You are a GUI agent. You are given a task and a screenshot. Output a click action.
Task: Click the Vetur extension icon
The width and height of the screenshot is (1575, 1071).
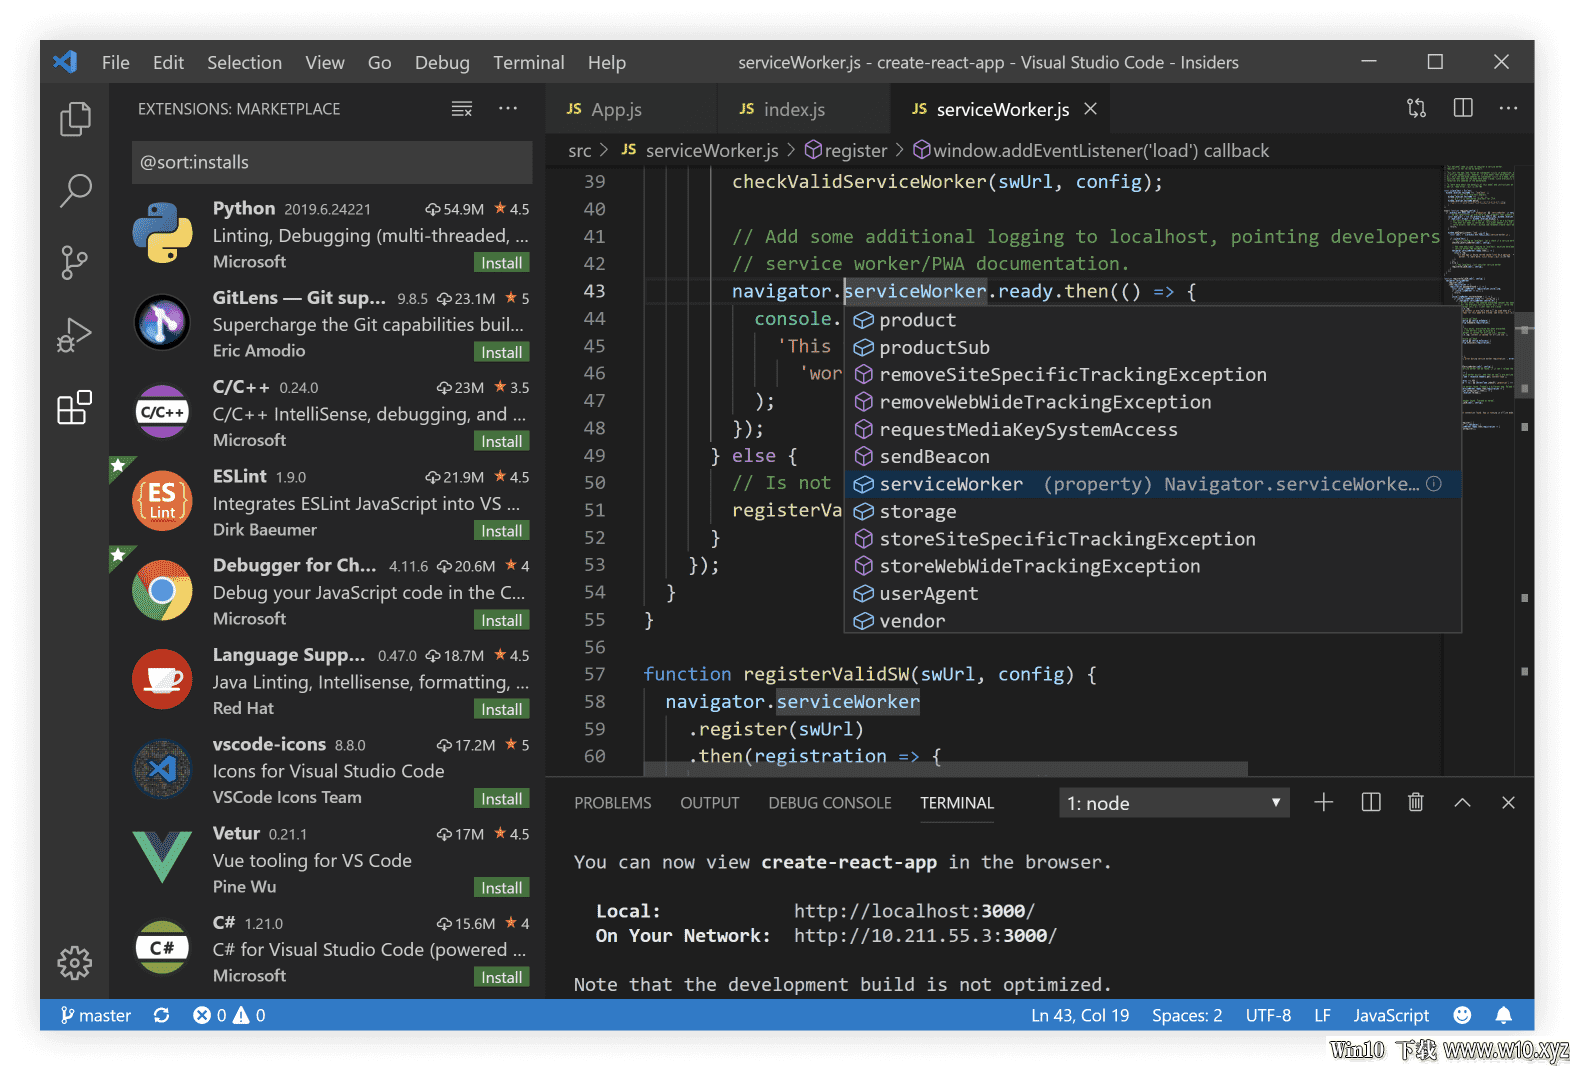click(162, 857)
